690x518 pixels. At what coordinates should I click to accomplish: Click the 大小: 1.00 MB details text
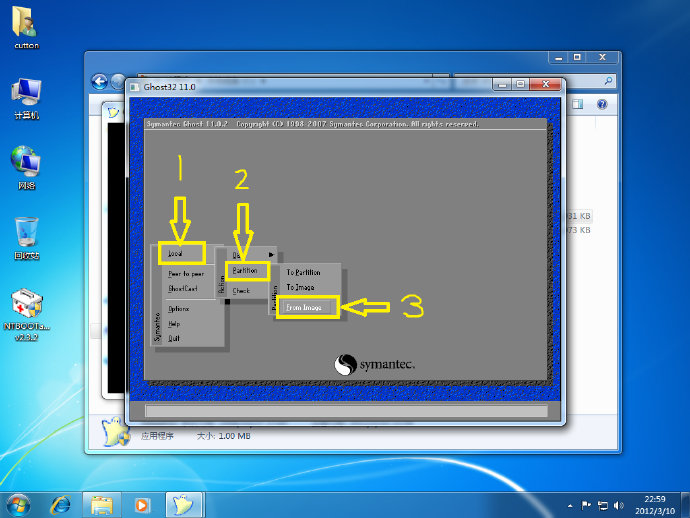pyautogui.click(x=224, y=436)
